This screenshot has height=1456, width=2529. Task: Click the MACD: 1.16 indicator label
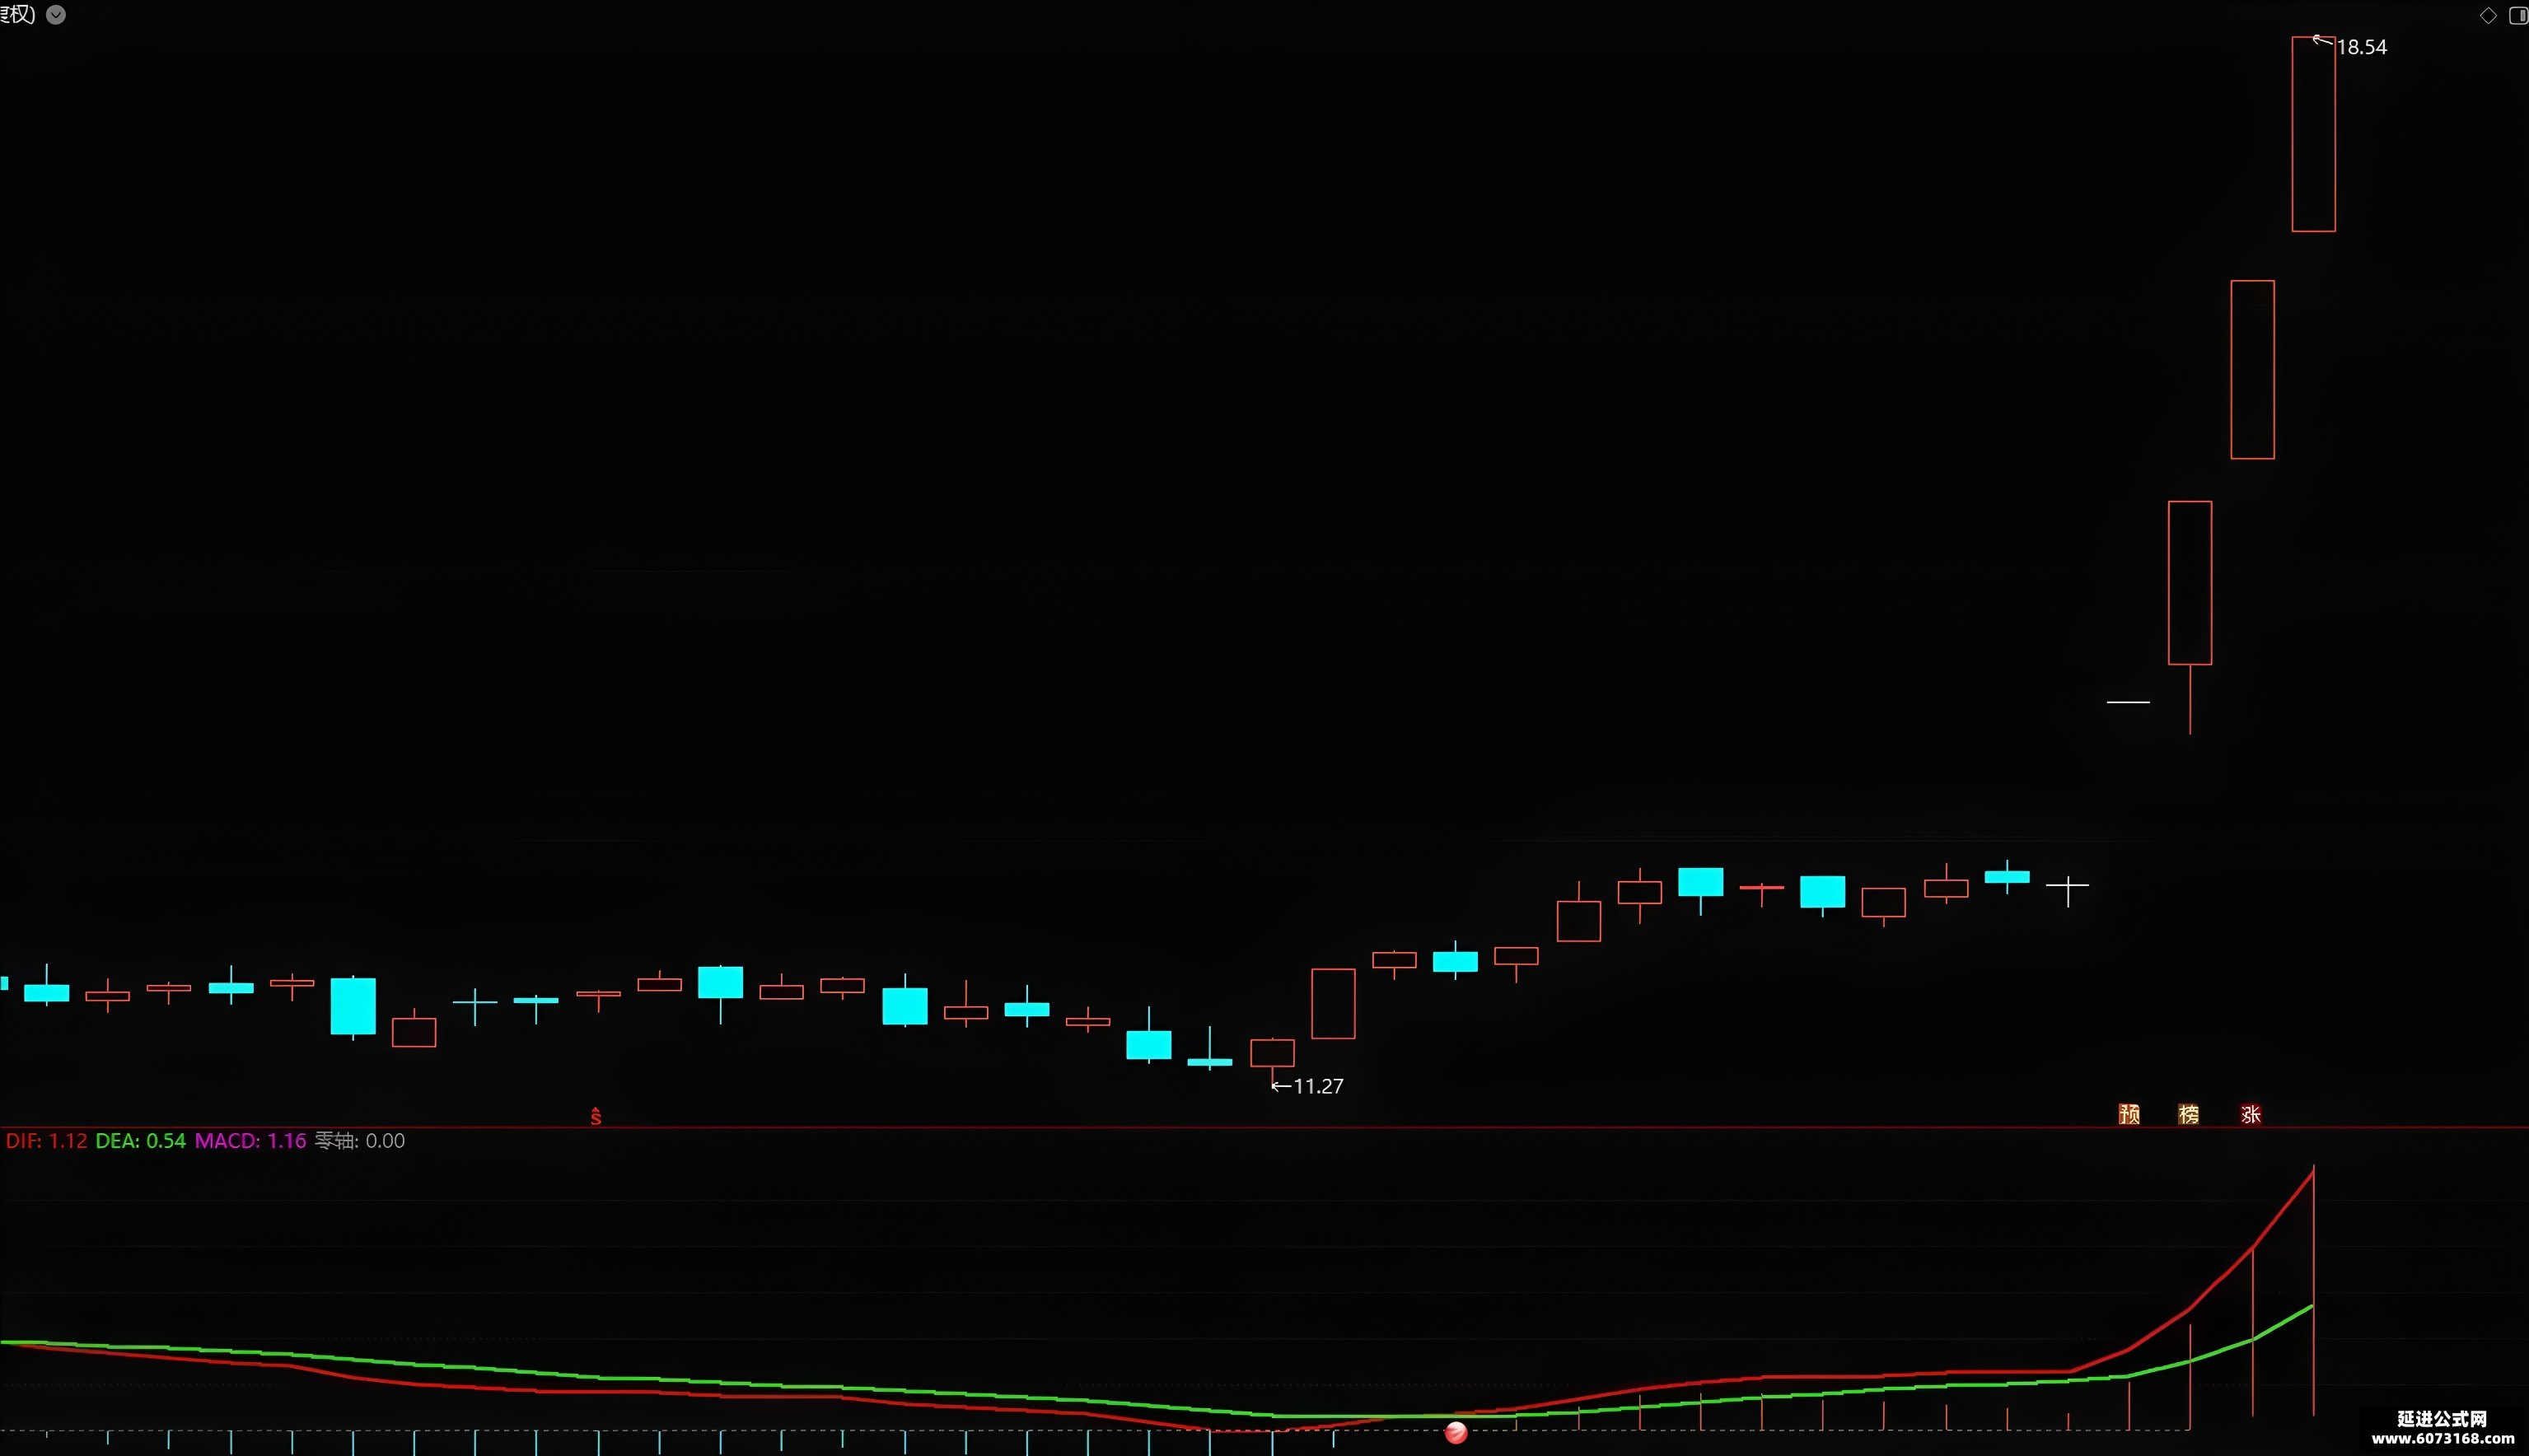pos(250,1141)
